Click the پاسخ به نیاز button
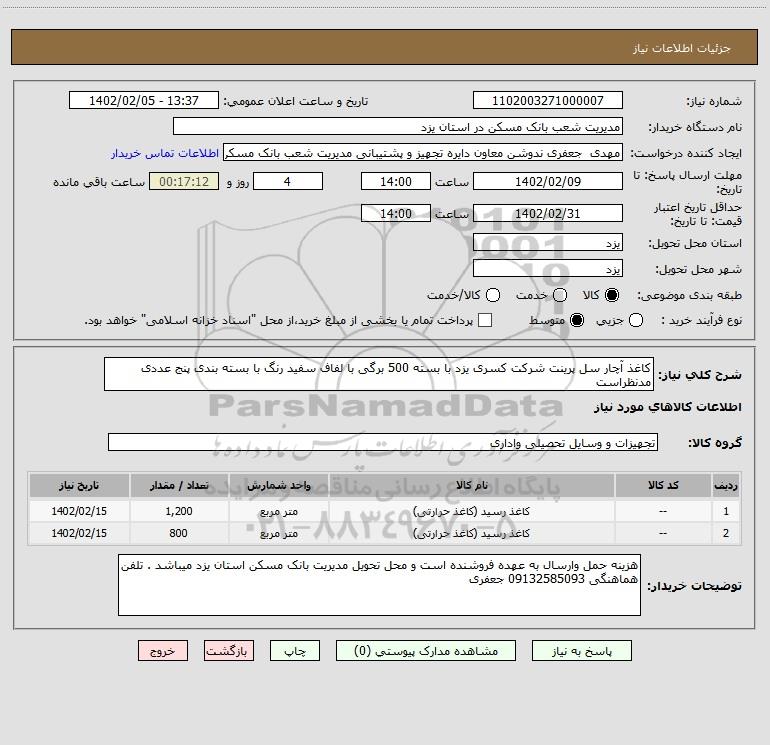Image resolution: width=770 pixels, height=745 pixels. (x=581, y=651)
